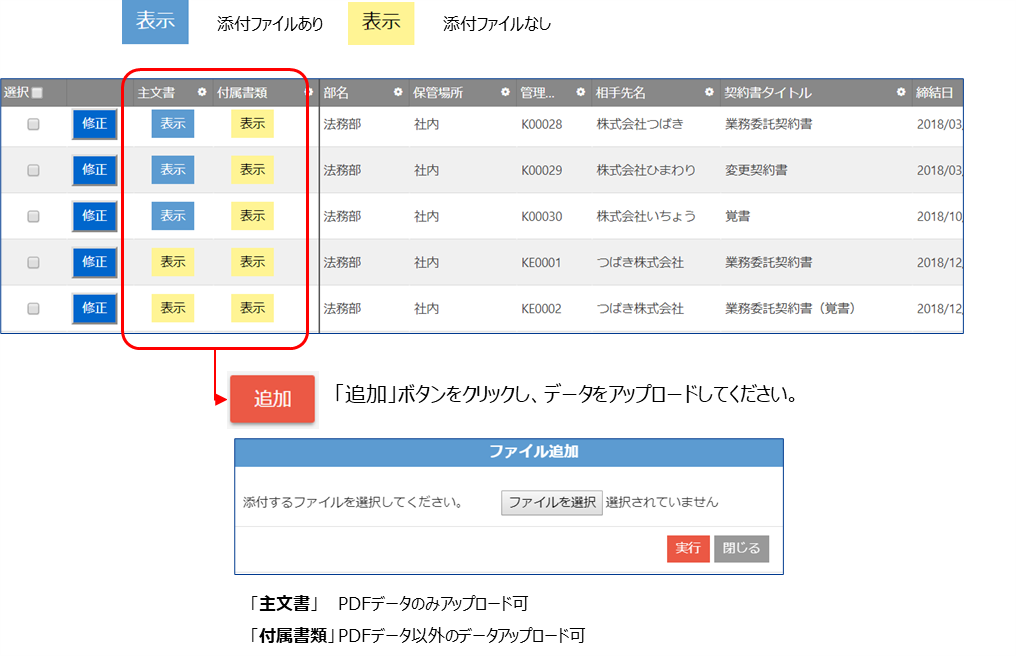Screen dimensions: 1016x656
Task: Close the dialog with 閉じる button
Action: point(741,549)
